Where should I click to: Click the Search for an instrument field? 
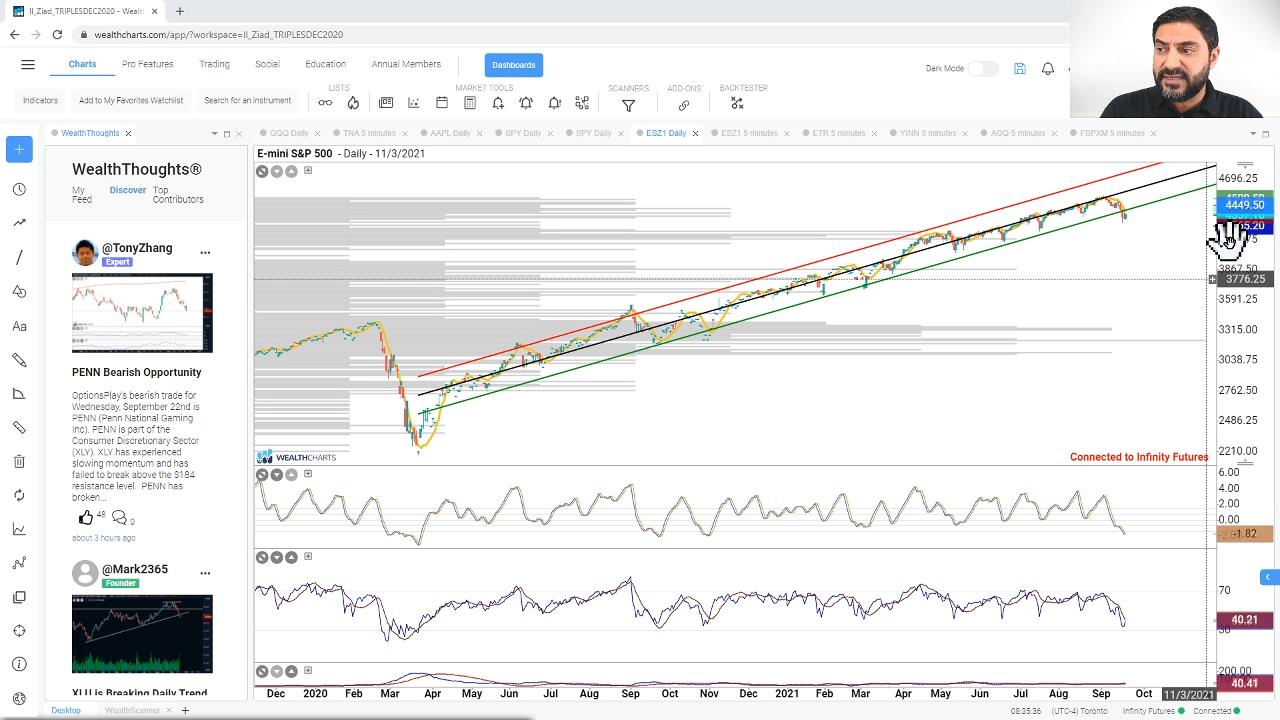tap(247, 100)
